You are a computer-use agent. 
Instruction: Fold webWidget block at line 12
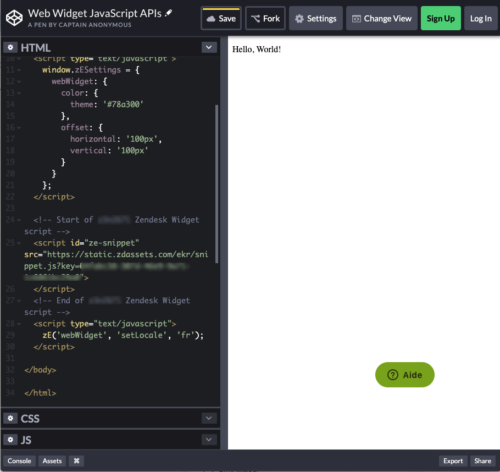pyautogui.click(x=19, y=82)
